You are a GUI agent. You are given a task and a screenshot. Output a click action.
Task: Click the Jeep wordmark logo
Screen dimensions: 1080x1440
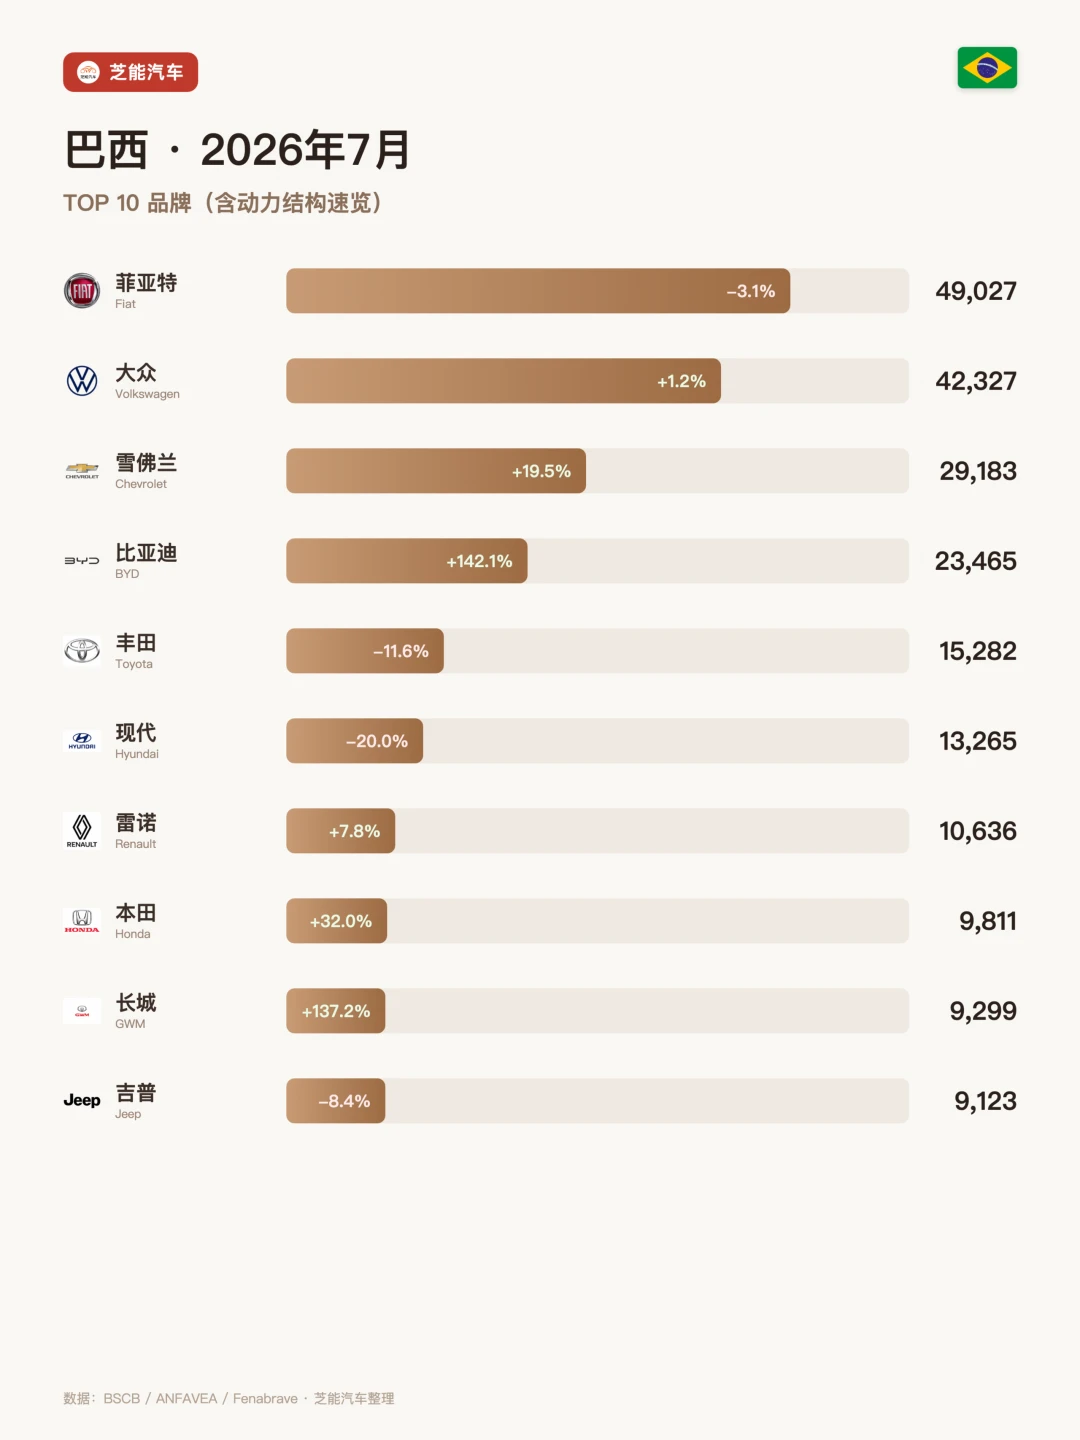tap(82, 1101)
